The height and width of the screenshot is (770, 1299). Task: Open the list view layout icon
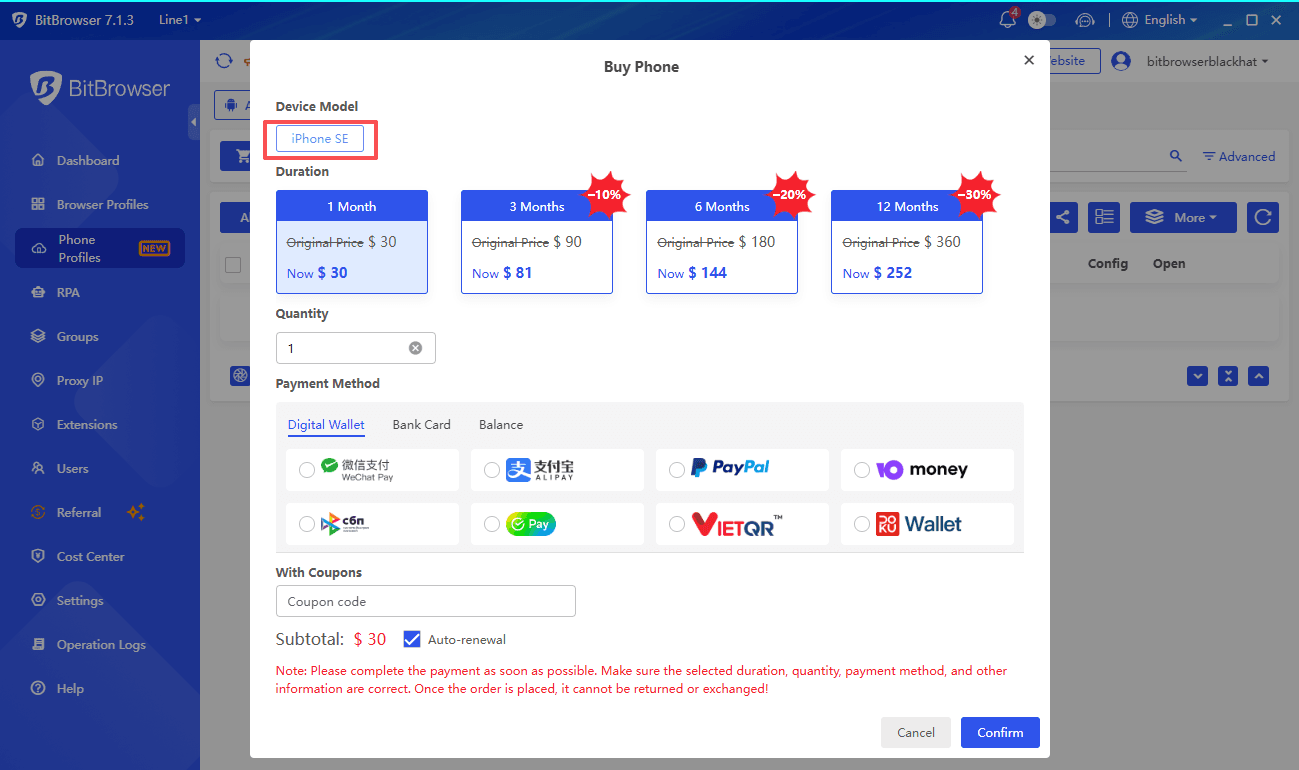pyautogui.click(x=1104, y=217)
